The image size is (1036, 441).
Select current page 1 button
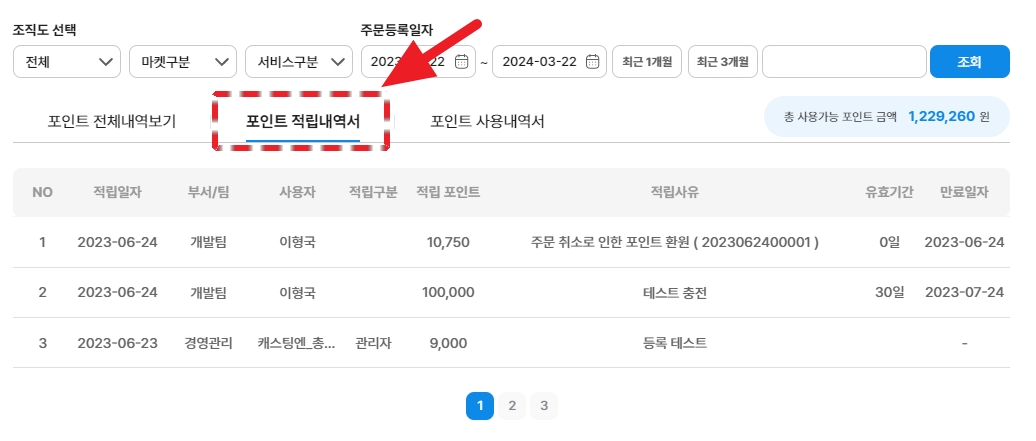pyautogui.click(x=480, y=406)
